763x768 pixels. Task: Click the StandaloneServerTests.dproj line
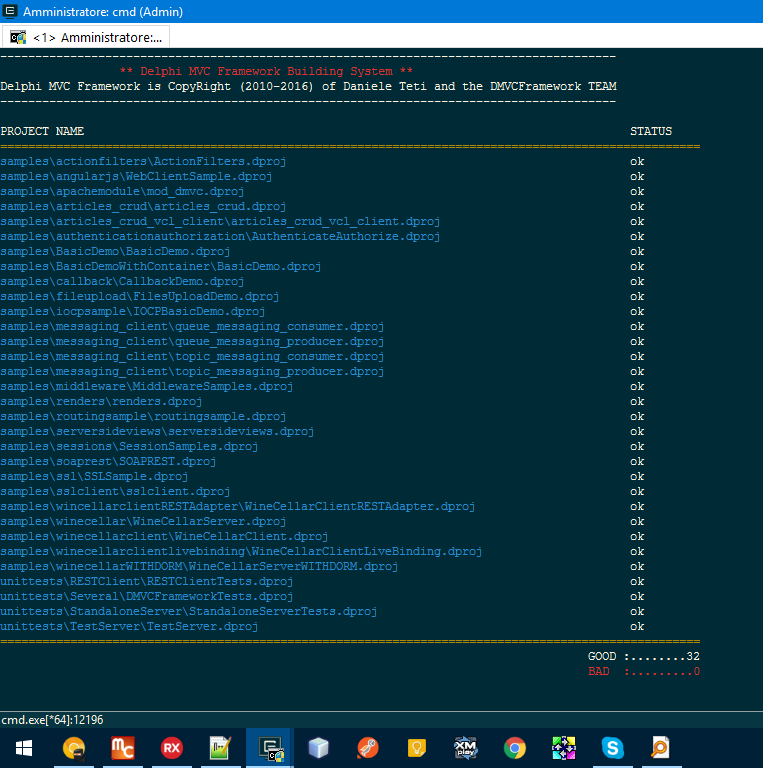(189, 612)
